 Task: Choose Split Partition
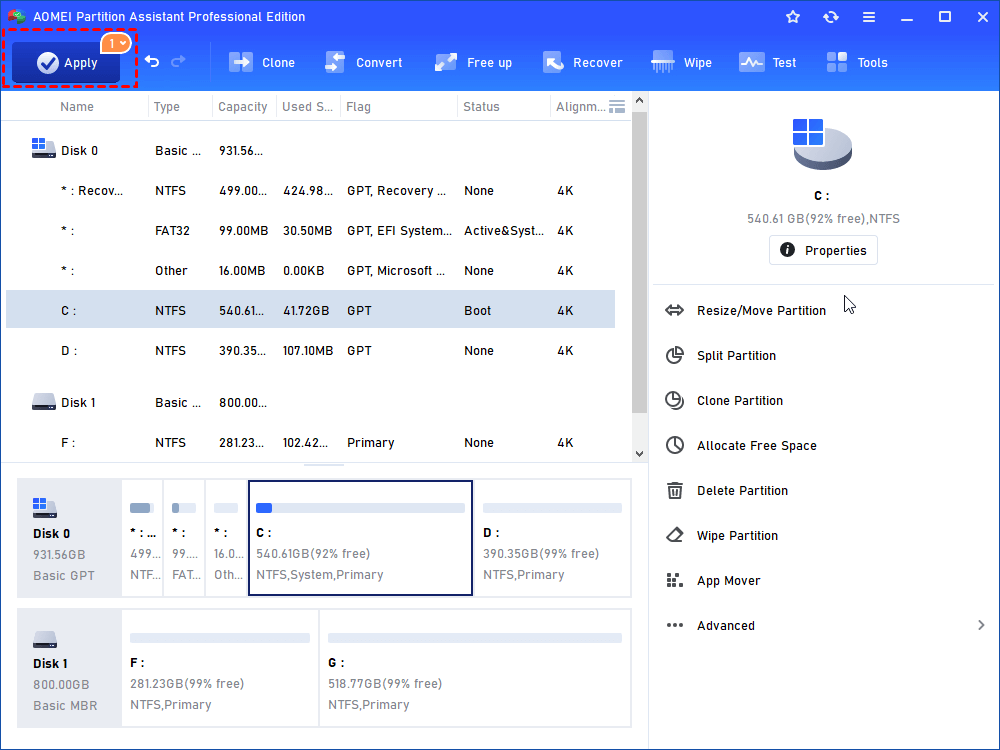[x=737, y=356]
